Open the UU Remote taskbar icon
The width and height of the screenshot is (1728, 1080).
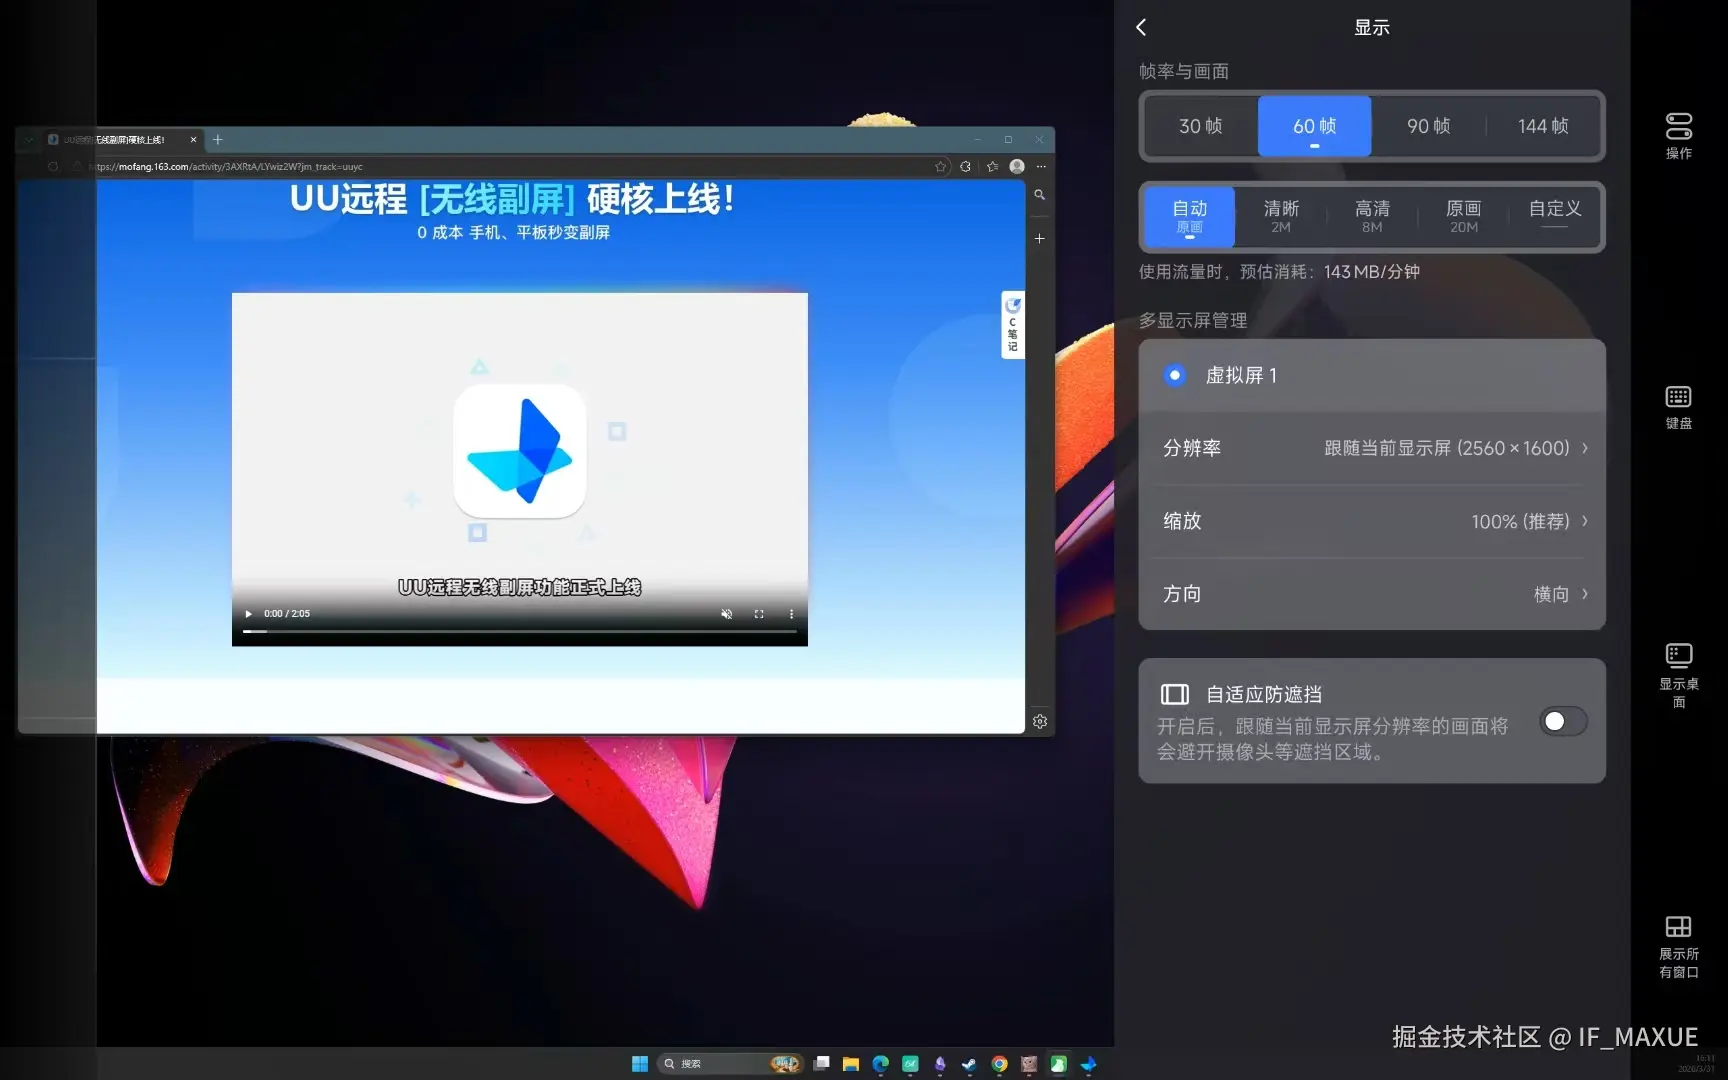pos(1088,1064)
